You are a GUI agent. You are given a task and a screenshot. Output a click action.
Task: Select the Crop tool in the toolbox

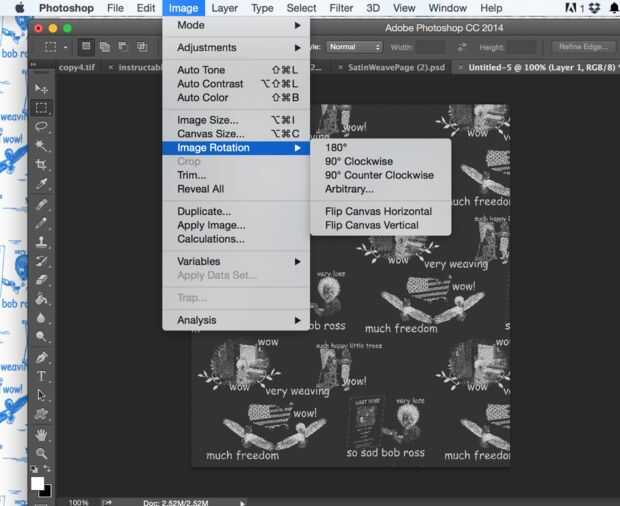click(41, 164)
